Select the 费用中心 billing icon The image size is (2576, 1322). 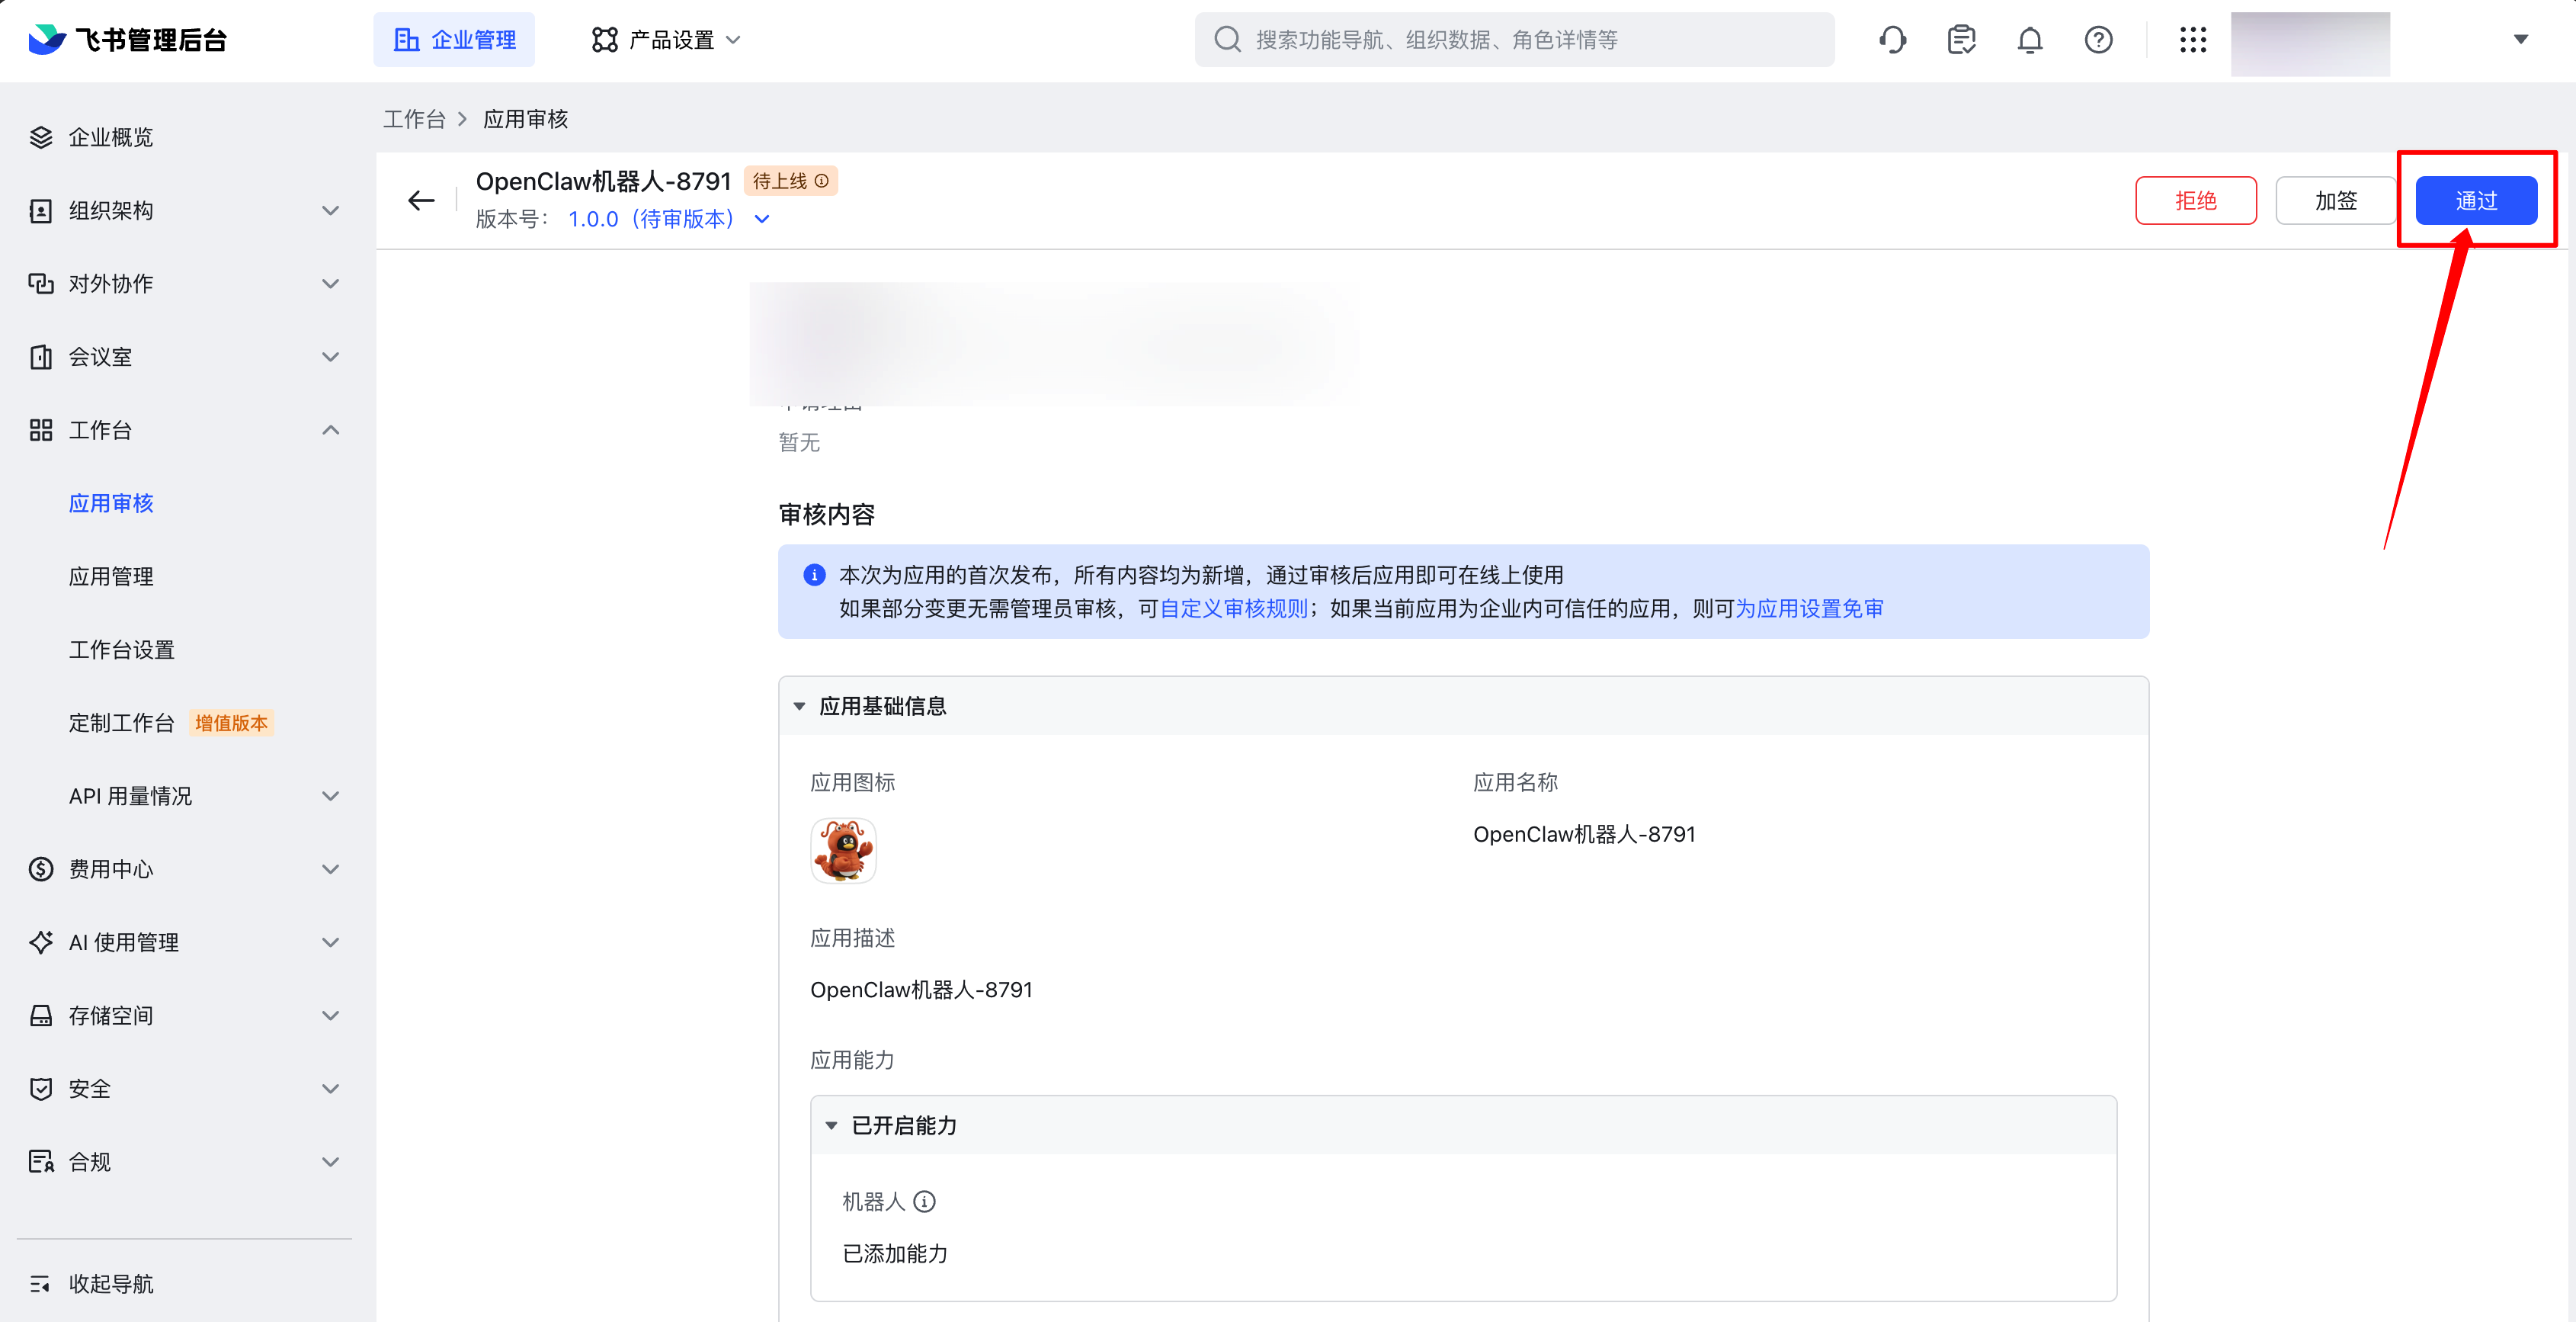(x=40, y=868)
